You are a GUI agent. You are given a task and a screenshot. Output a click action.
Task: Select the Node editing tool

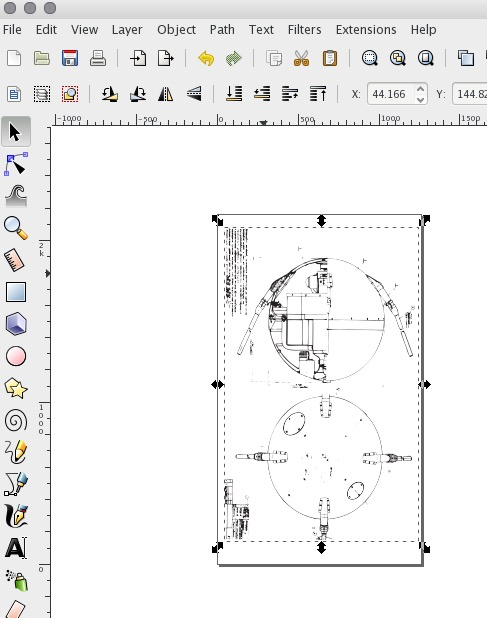tap(16, 164)
